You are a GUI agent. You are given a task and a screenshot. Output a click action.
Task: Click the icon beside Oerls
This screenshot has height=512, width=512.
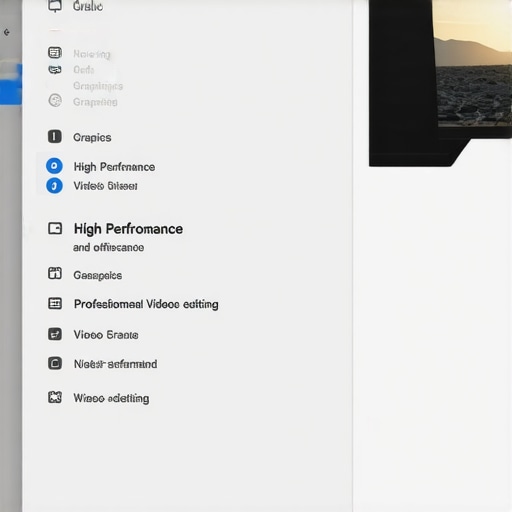pos(55,70)
